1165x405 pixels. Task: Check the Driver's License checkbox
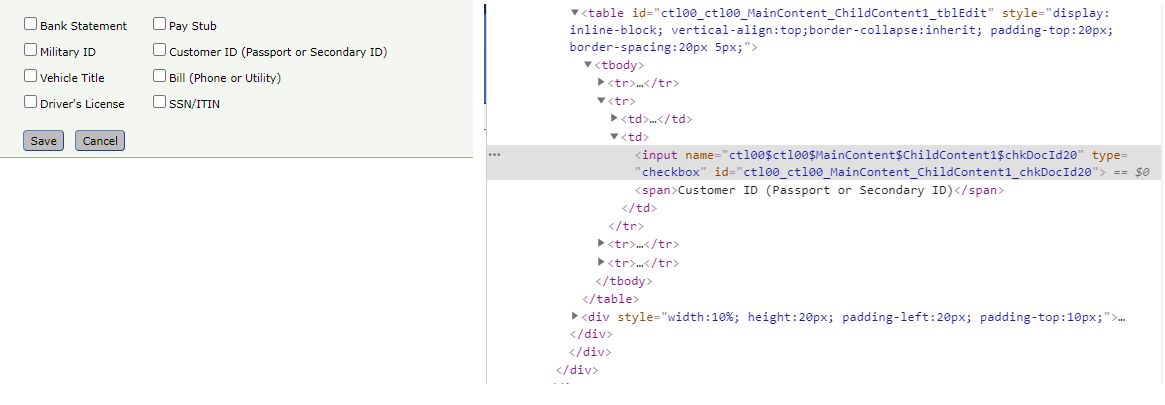(x=30, y=102)
